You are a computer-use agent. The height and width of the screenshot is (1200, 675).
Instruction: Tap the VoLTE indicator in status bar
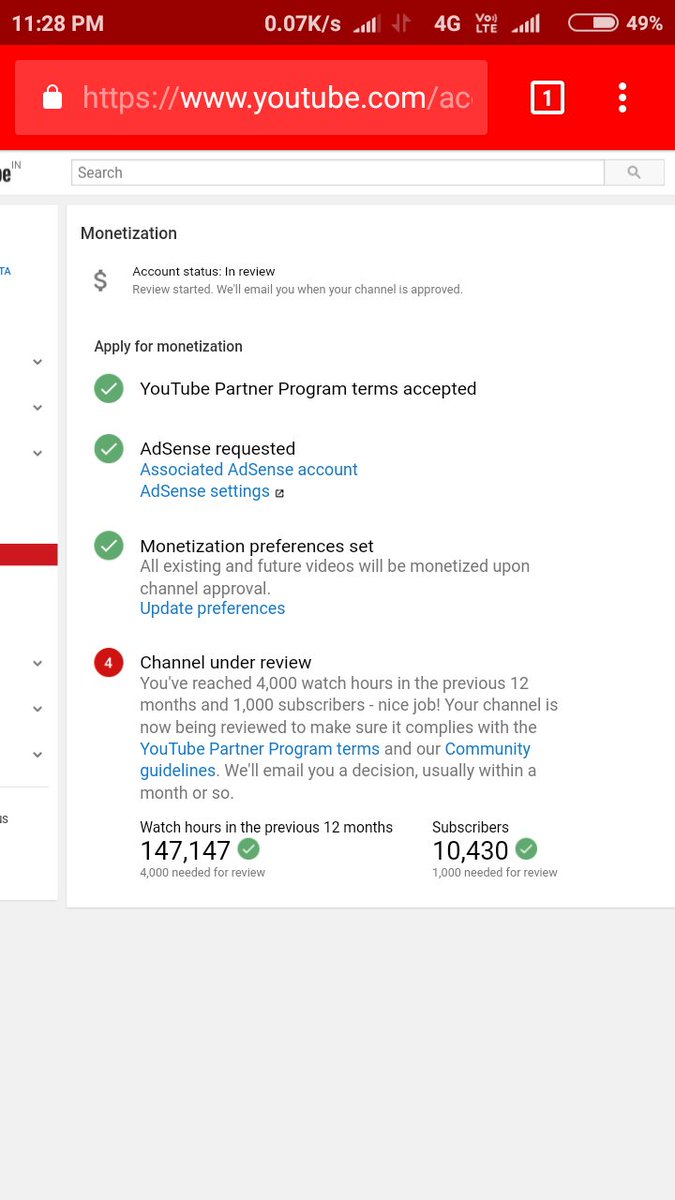tap(486, 22)
